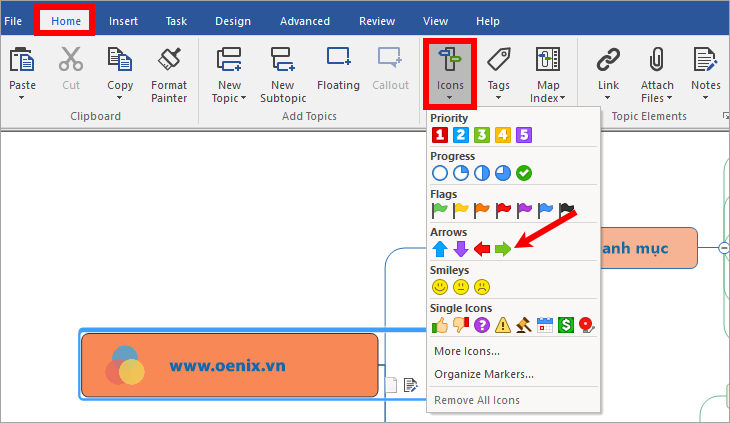
Task: Add the sad smiley icon
Action: pos(481,287)
